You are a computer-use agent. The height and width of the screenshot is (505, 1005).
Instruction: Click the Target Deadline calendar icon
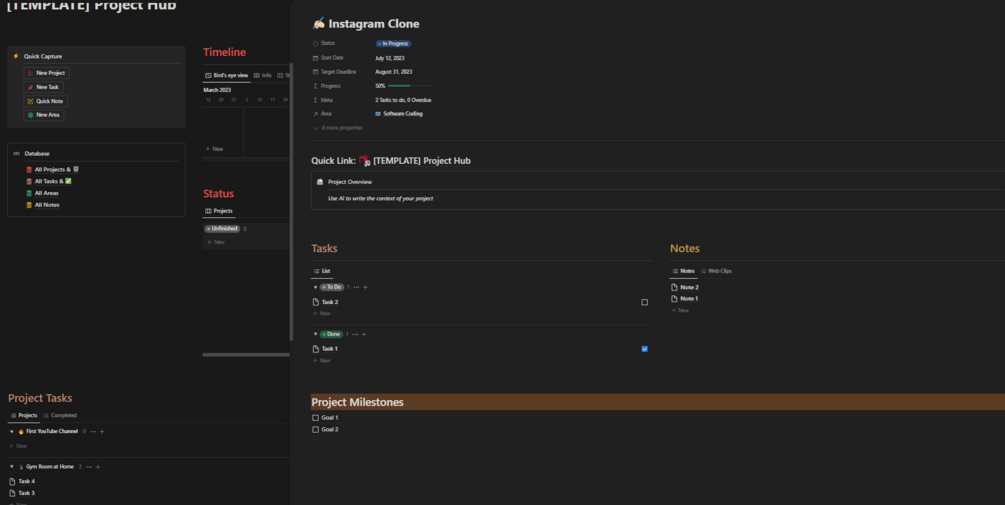coord(315,72)
